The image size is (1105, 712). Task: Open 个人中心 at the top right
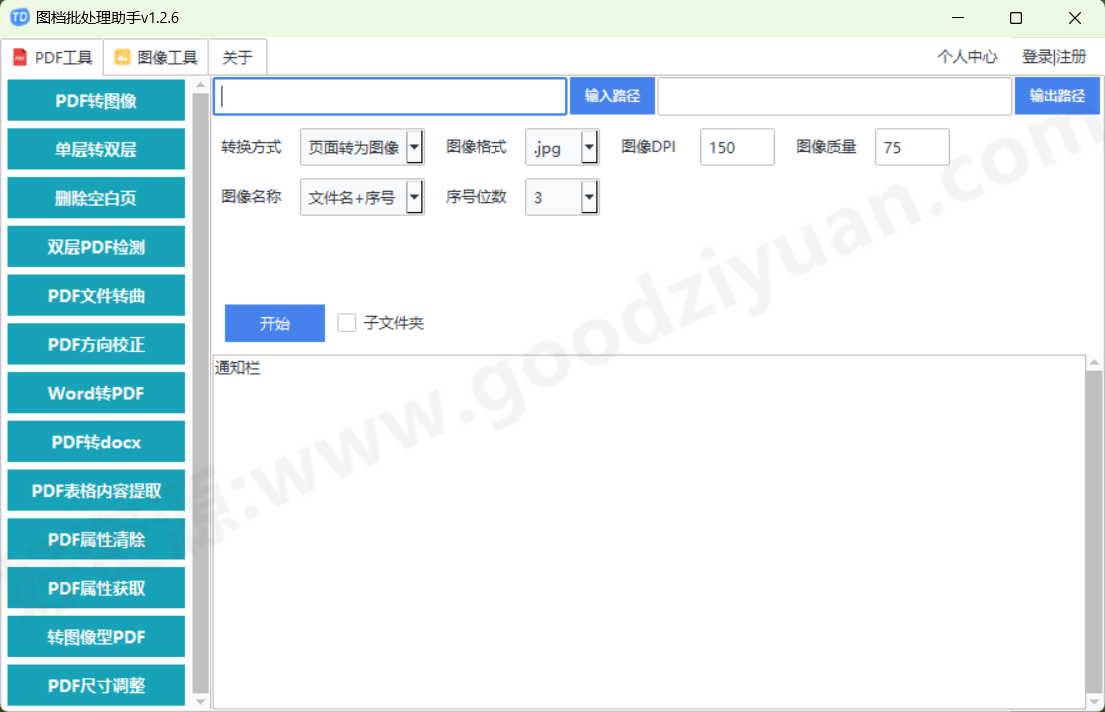[967, 57]
